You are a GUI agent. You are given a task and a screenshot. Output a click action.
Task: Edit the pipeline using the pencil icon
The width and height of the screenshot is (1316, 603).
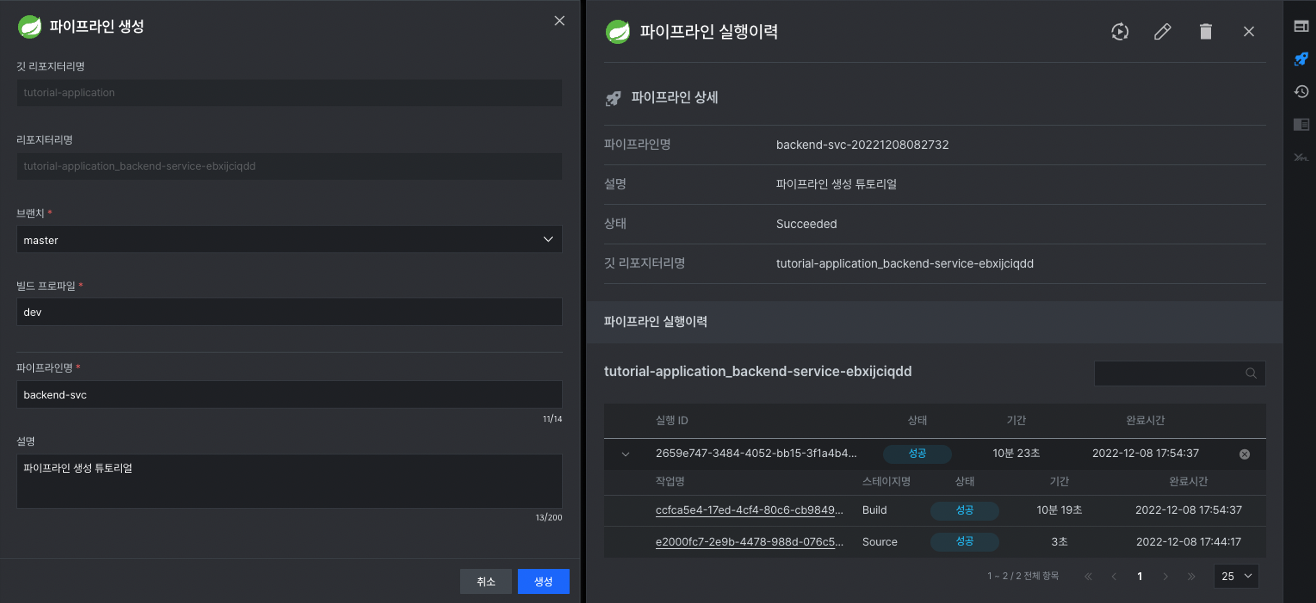coord(1162,32)
